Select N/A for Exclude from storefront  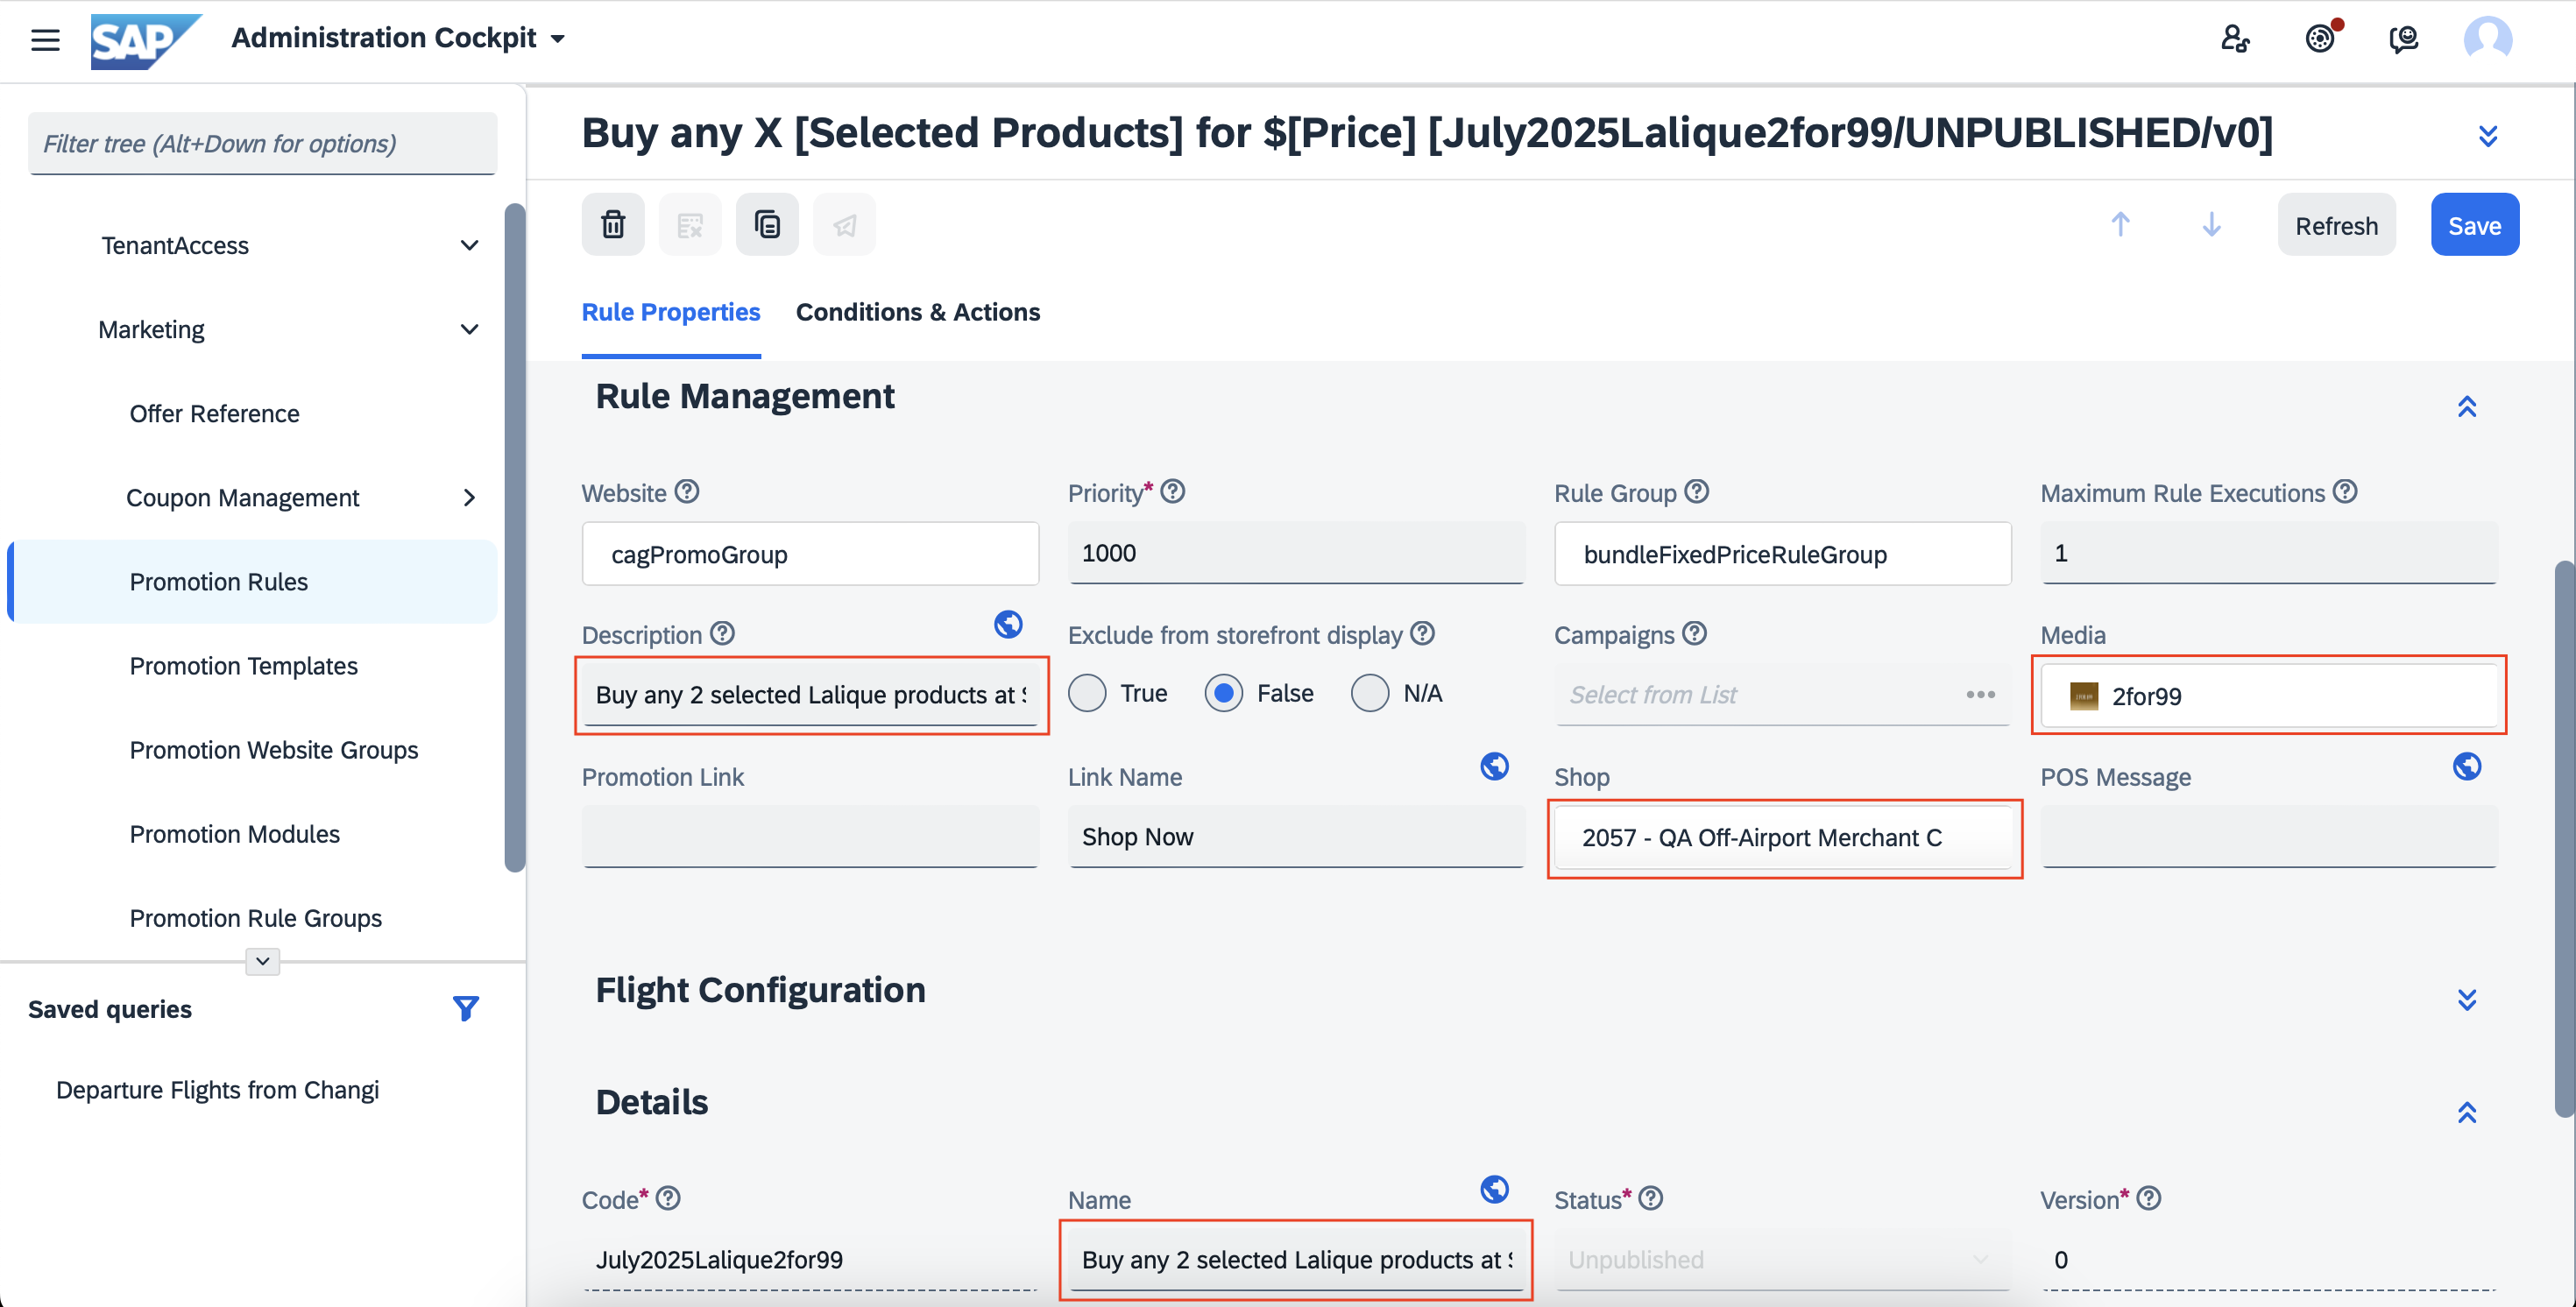pos(1370,692)
